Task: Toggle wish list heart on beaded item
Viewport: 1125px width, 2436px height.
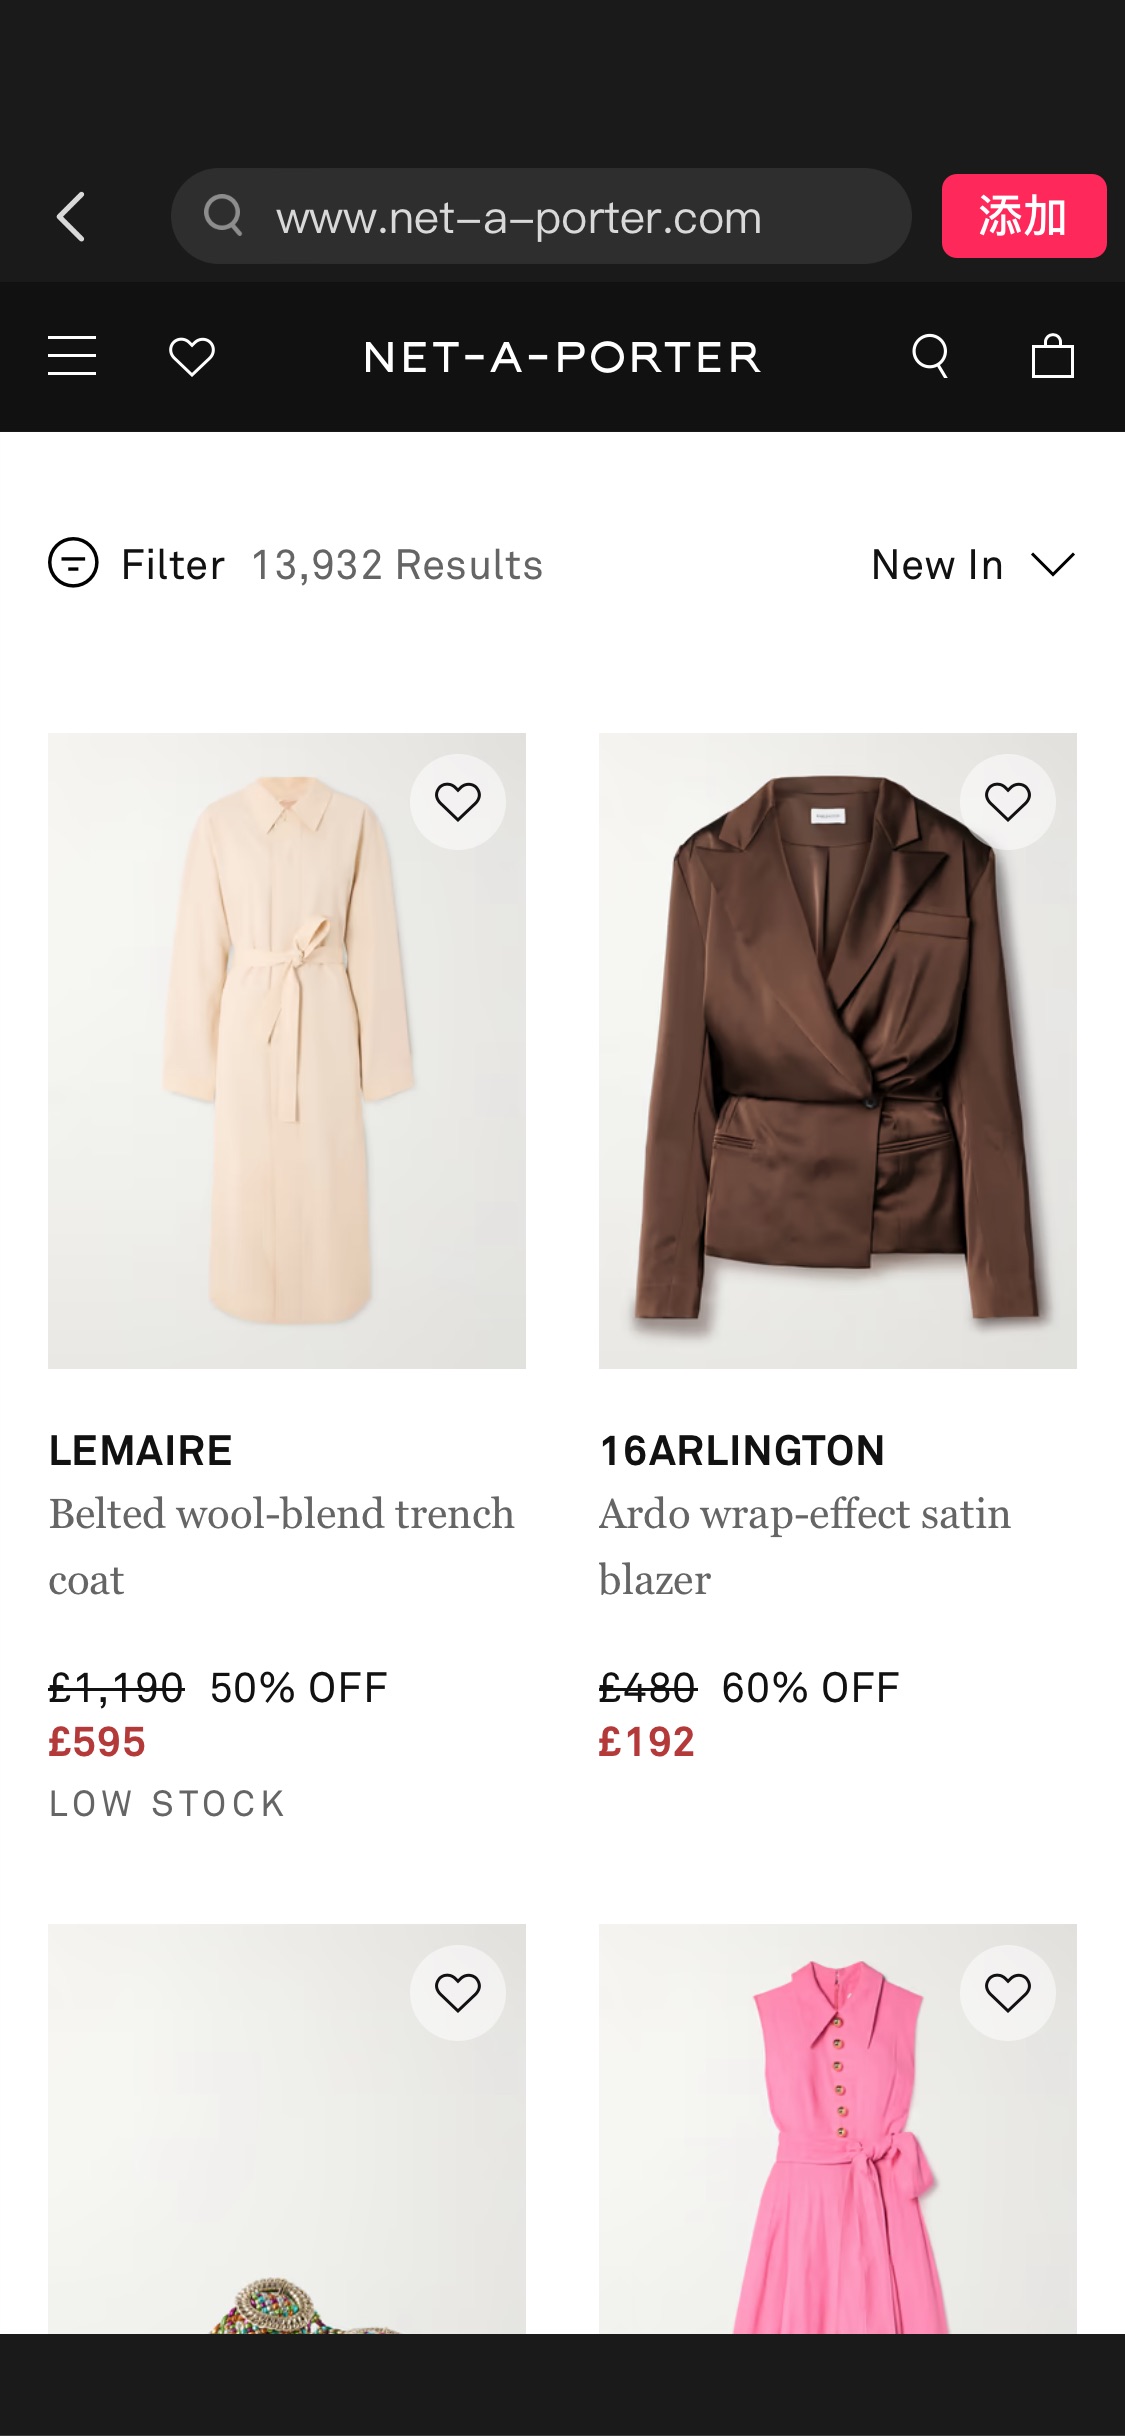Action: 458,1993
